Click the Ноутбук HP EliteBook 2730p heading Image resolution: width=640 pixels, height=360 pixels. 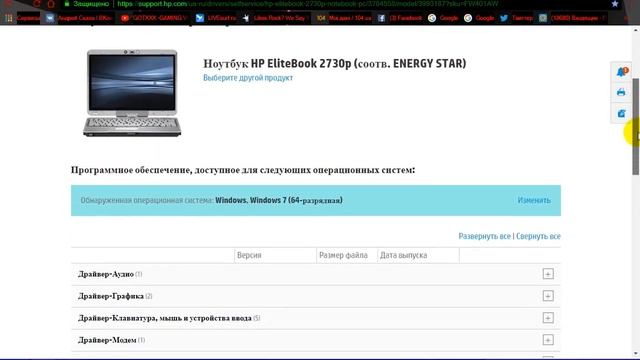335,64
